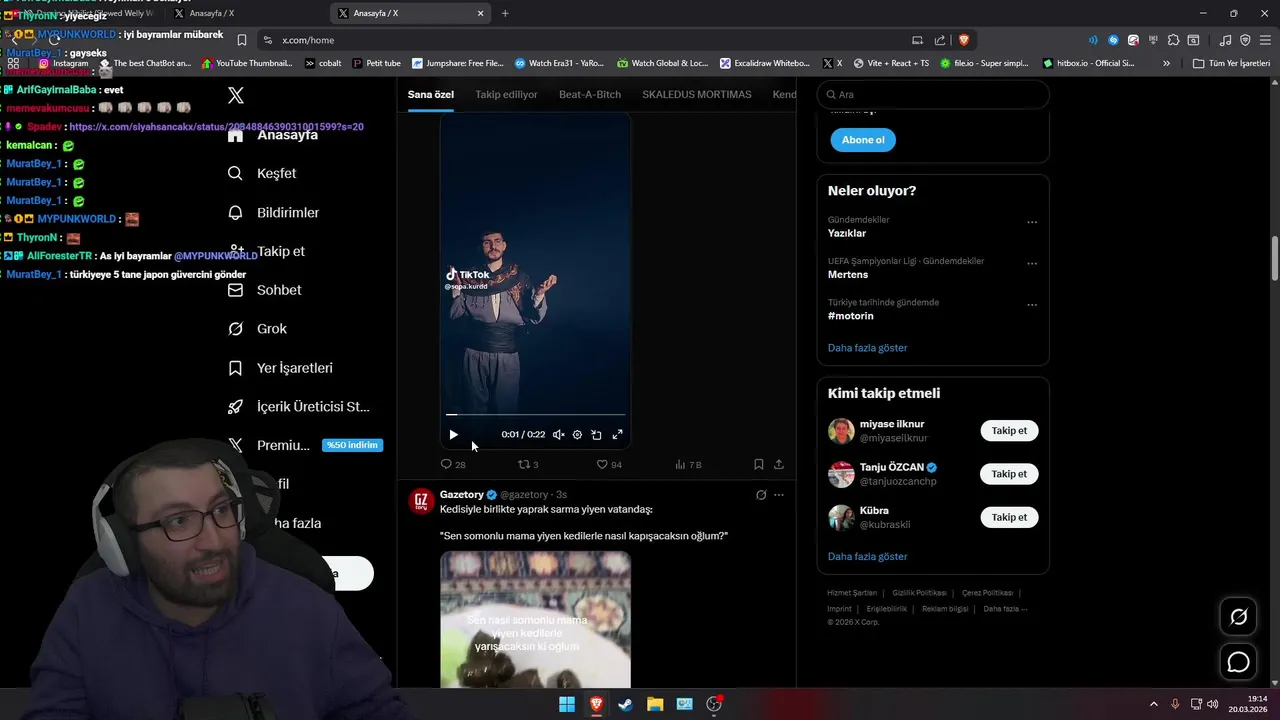Like the tweet with 94 likes
This screenshot has width=1280, height=720.
coord(609,464)
